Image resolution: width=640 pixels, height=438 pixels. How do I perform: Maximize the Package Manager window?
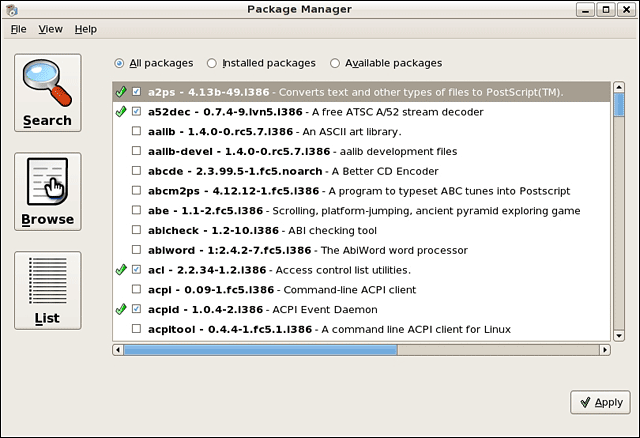(x=606, y=9)
